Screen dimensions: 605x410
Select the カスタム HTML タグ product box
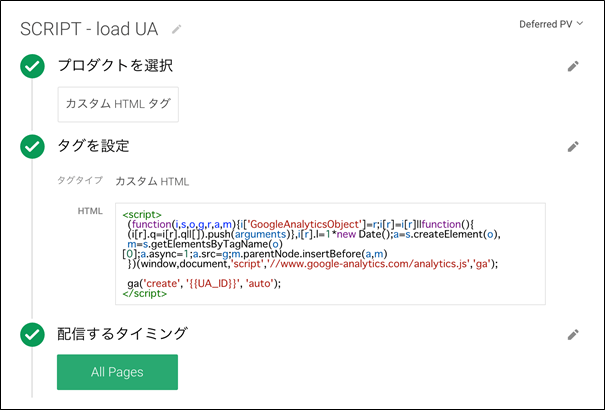pos(118,104)
